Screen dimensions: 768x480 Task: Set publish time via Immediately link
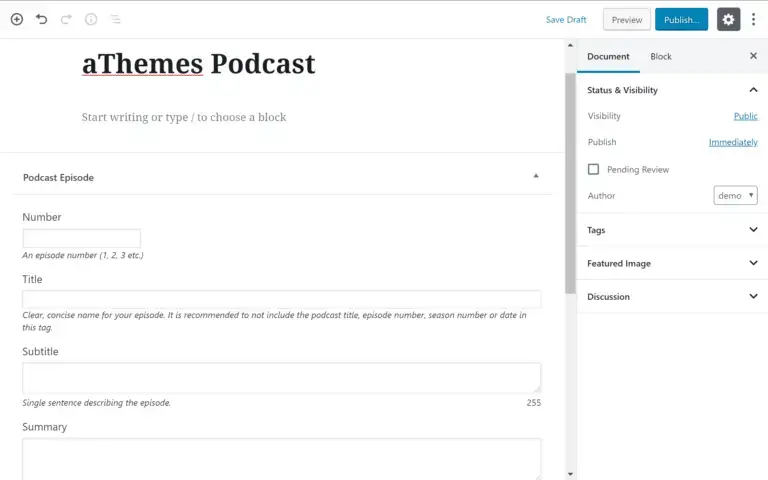(x=733, y=142)
